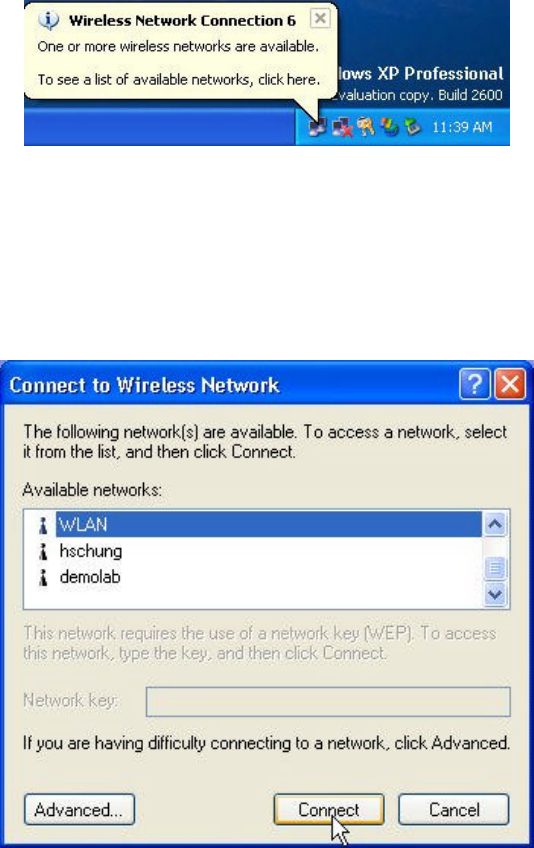Click into the Network key field
This screenshot has height=848, width=534.
point(328,701)
